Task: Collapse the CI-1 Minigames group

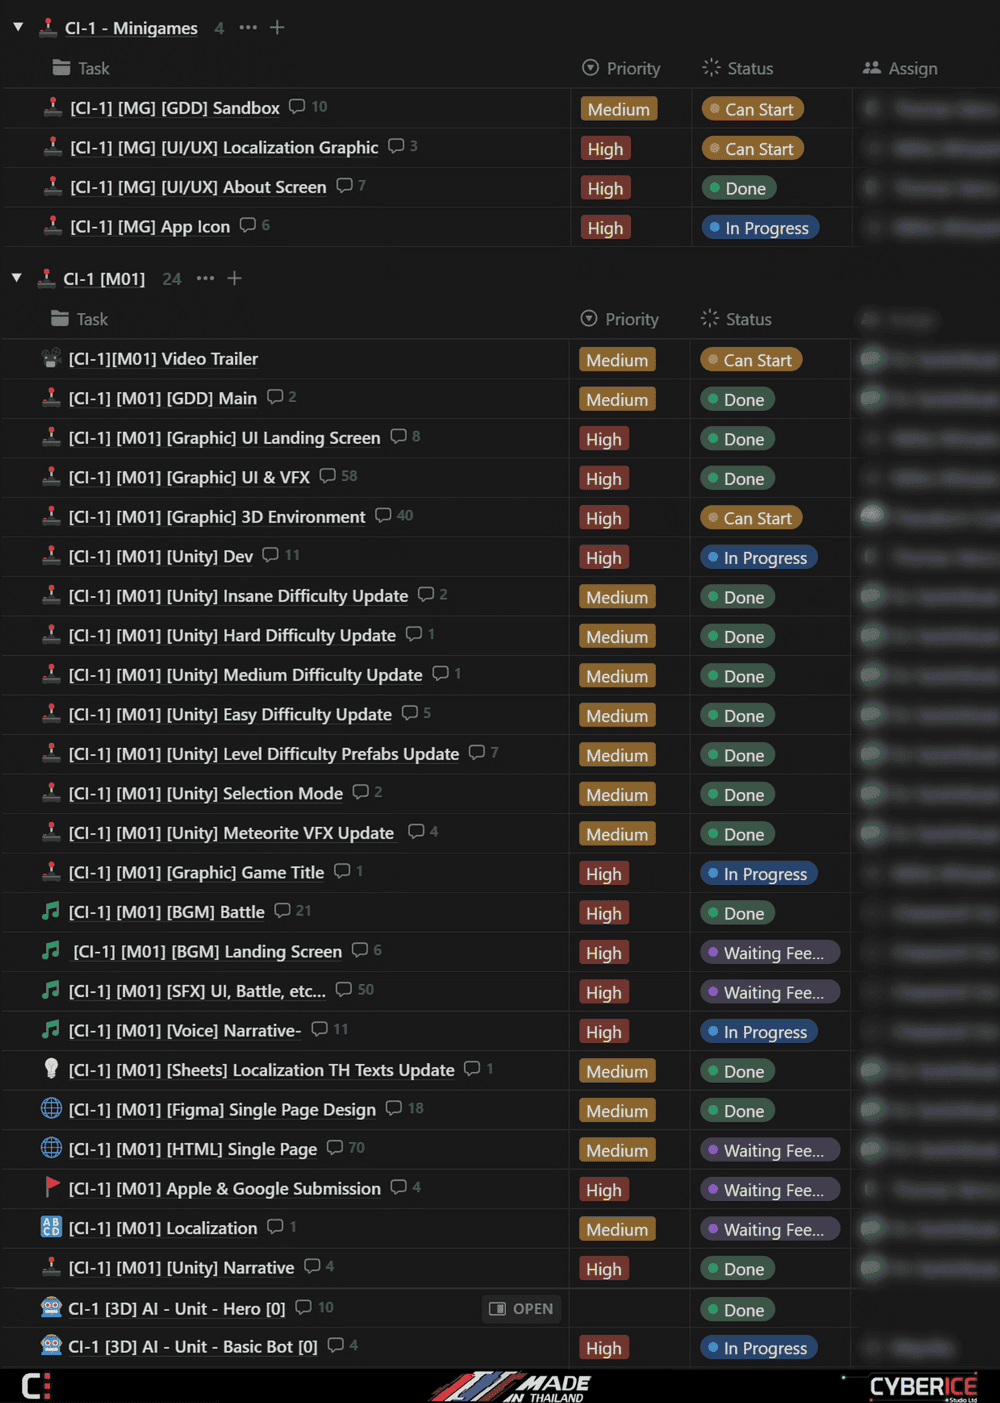Action: (x=18, y=27)
